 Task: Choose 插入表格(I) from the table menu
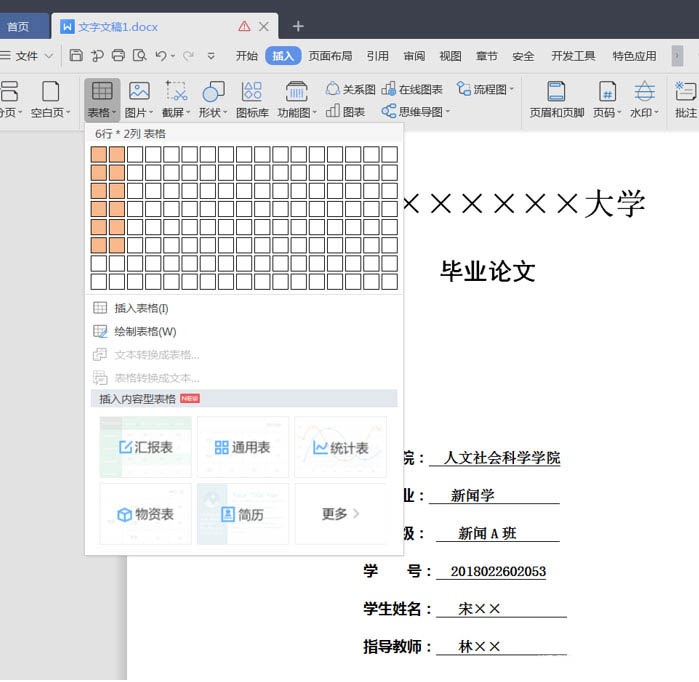(140, 308)
